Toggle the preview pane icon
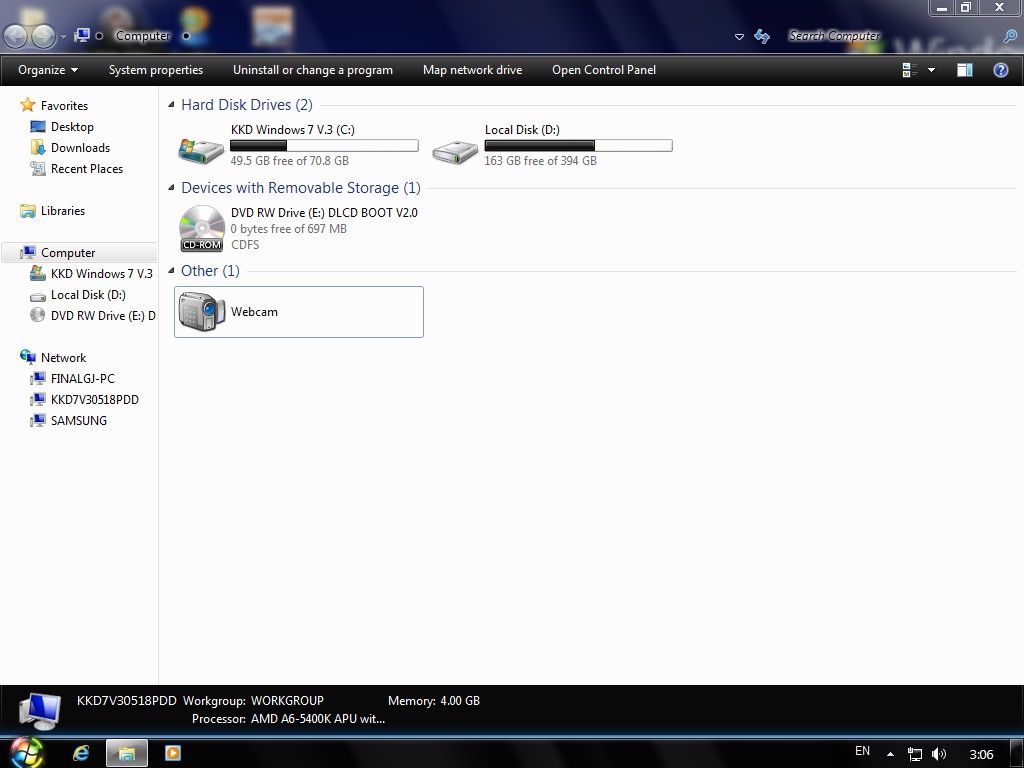 pos(965,70)
